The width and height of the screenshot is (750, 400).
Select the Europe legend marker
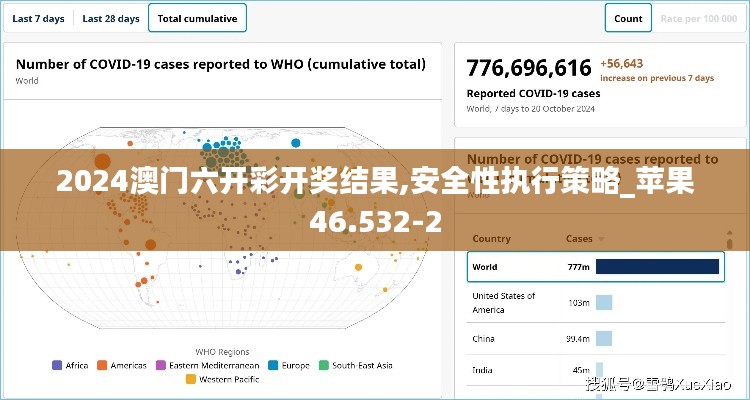(273, 365)
